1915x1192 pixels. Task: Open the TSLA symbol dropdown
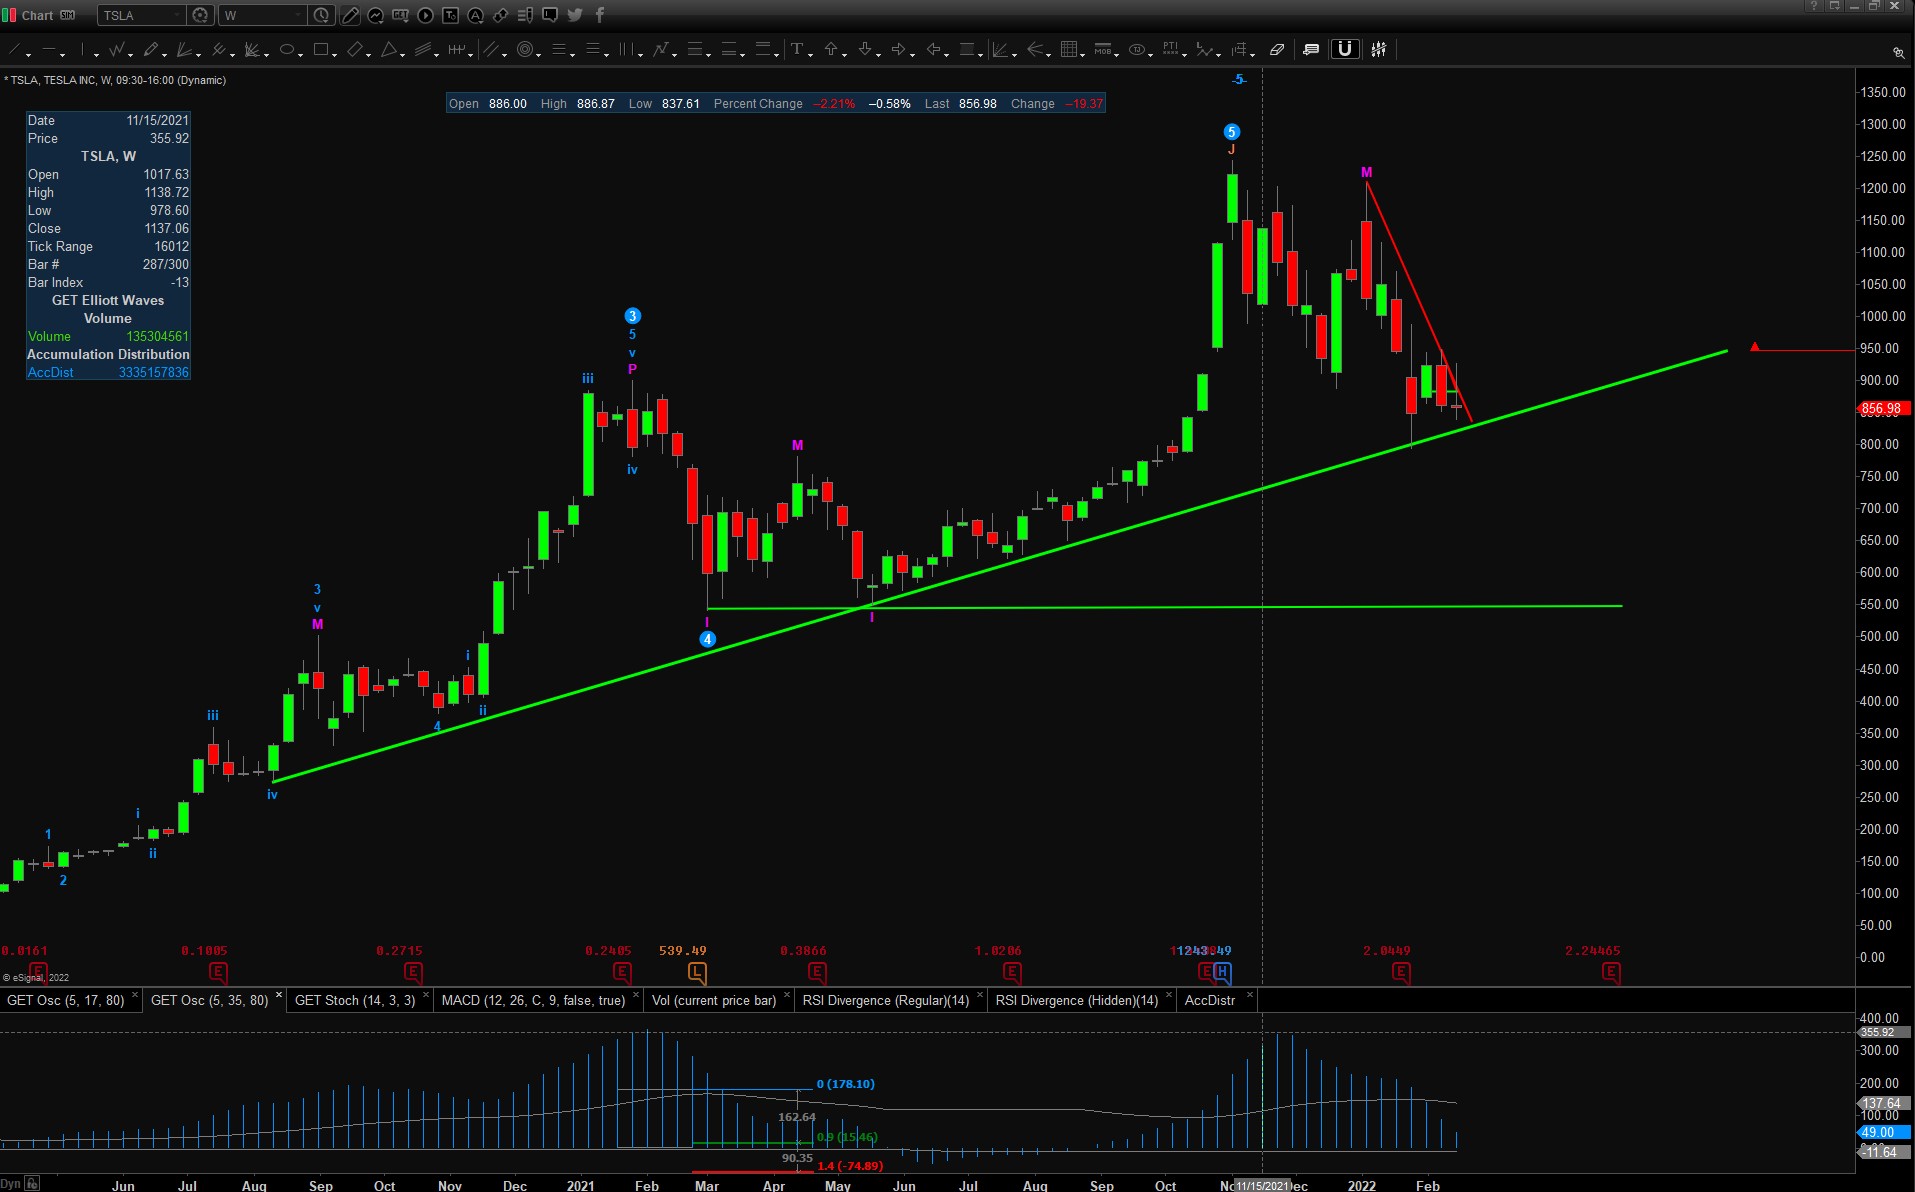(177, 15)
